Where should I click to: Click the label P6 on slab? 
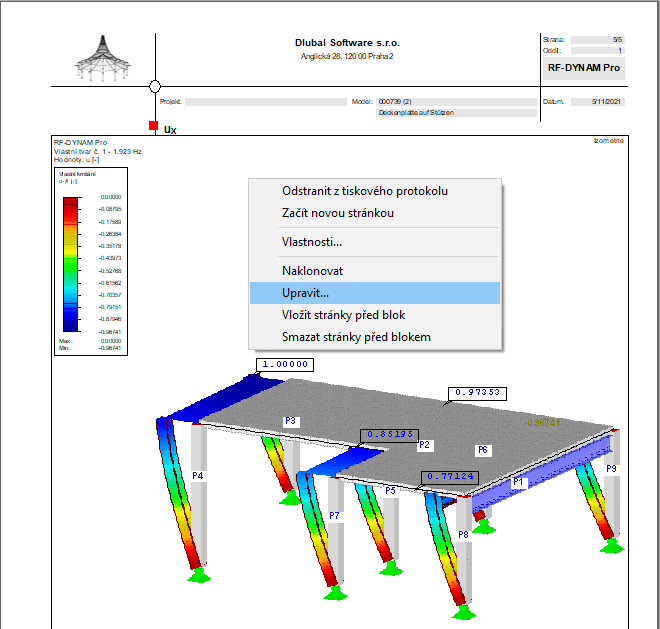click(482, 450)
